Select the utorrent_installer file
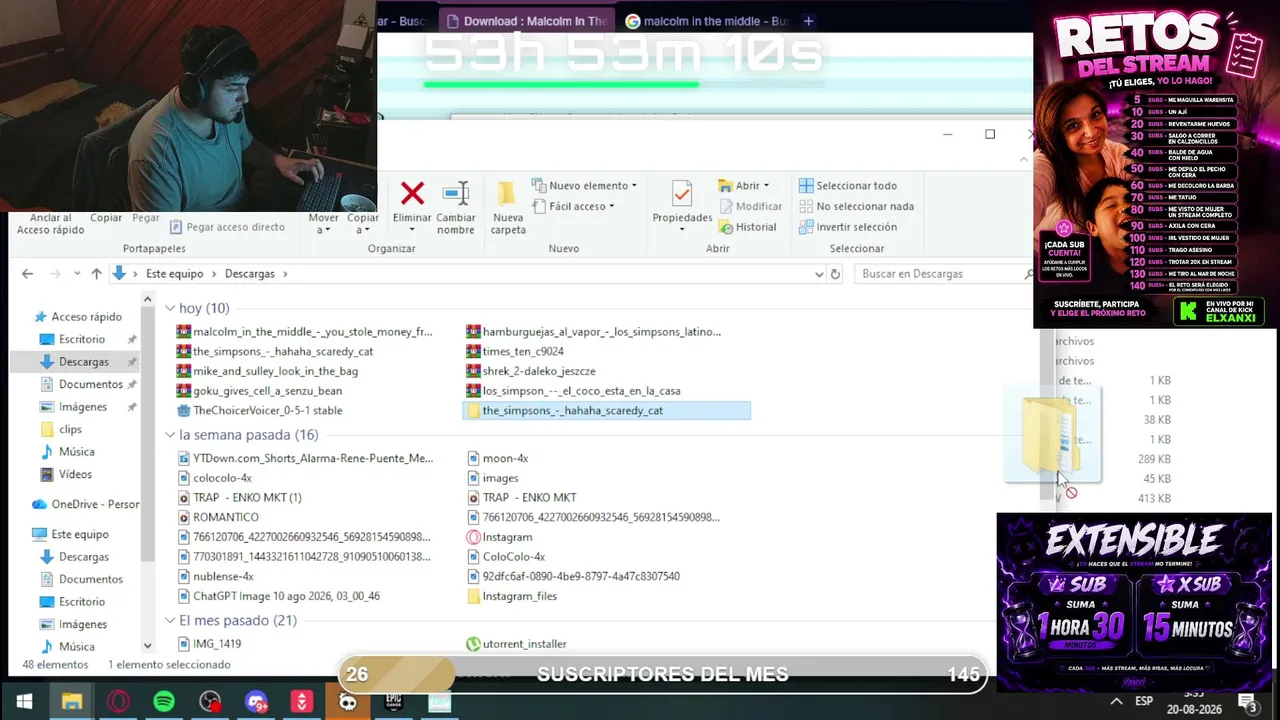The height and width of the screenshot is (720, 1280). point(516,644)
